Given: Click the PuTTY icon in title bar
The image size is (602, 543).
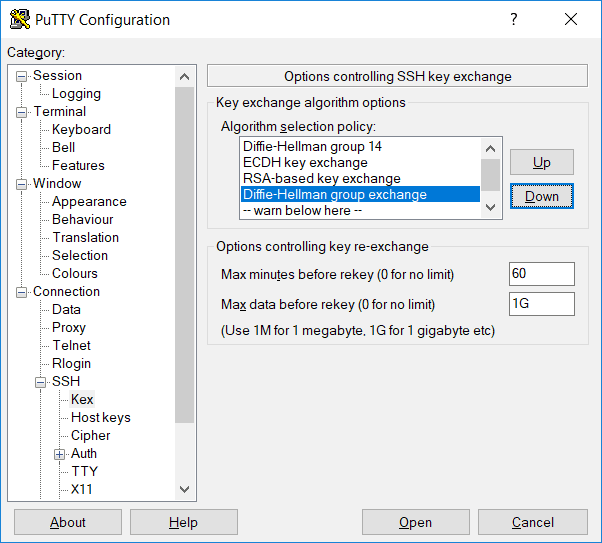Looking at the screenshot, I should point(20,20).
